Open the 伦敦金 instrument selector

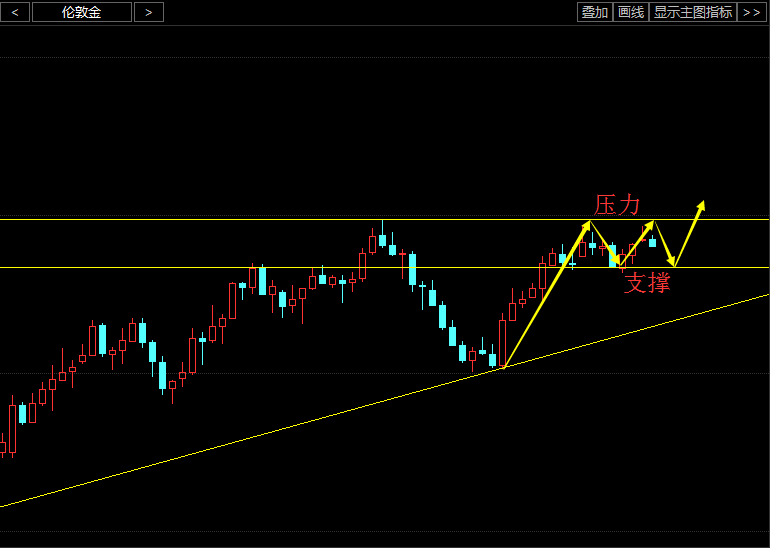coord(82,12)
